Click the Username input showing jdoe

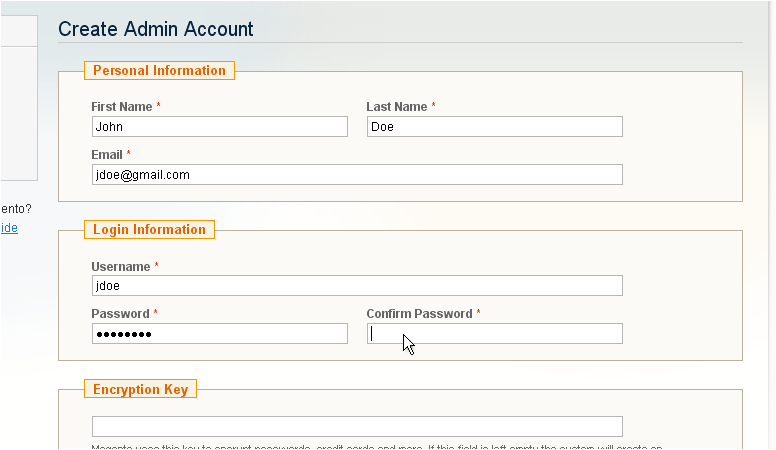pyautogui.click(x=356, y=286)
